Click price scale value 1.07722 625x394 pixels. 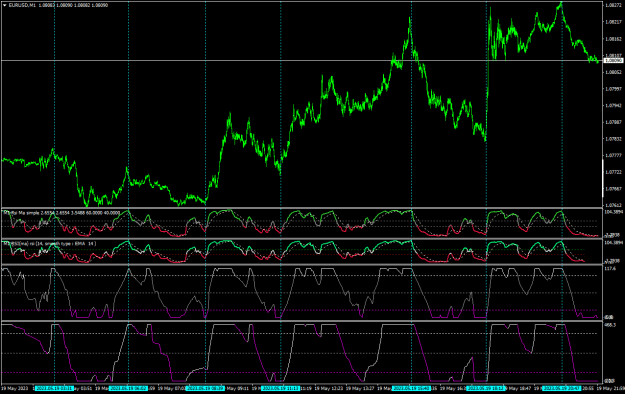click(613, 172)
